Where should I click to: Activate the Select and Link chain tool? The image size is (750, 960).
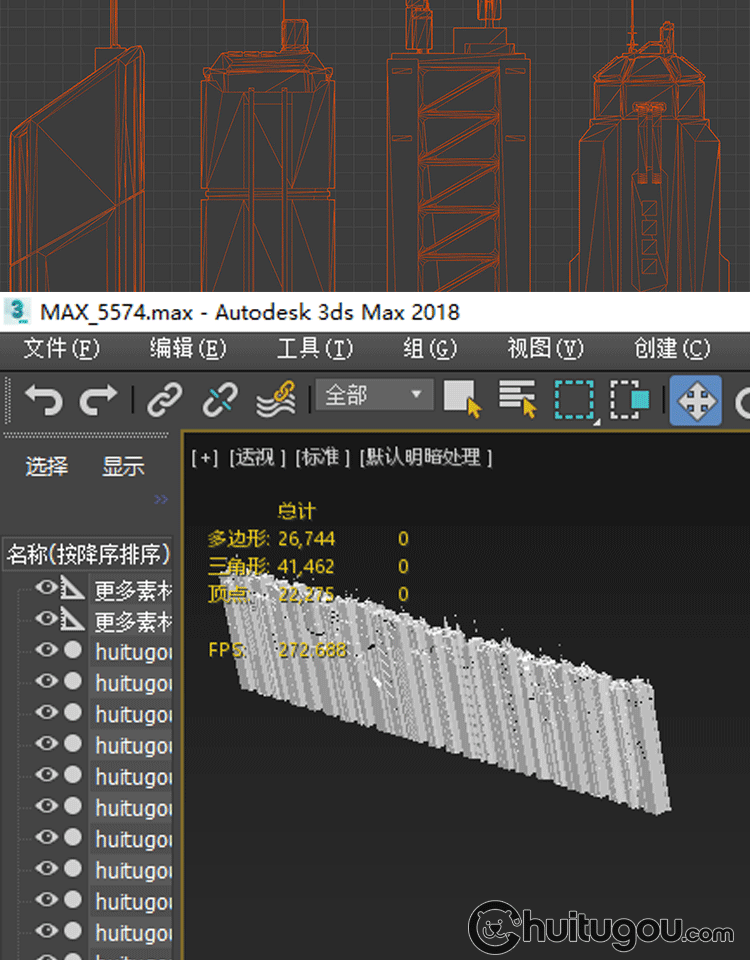pos(164,401)
